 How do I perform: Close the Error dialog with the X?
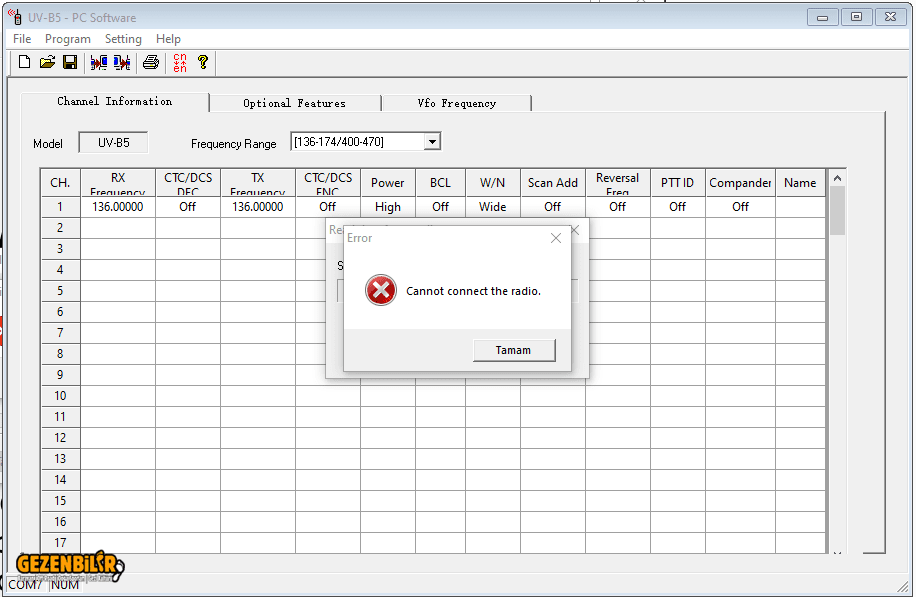556,238
